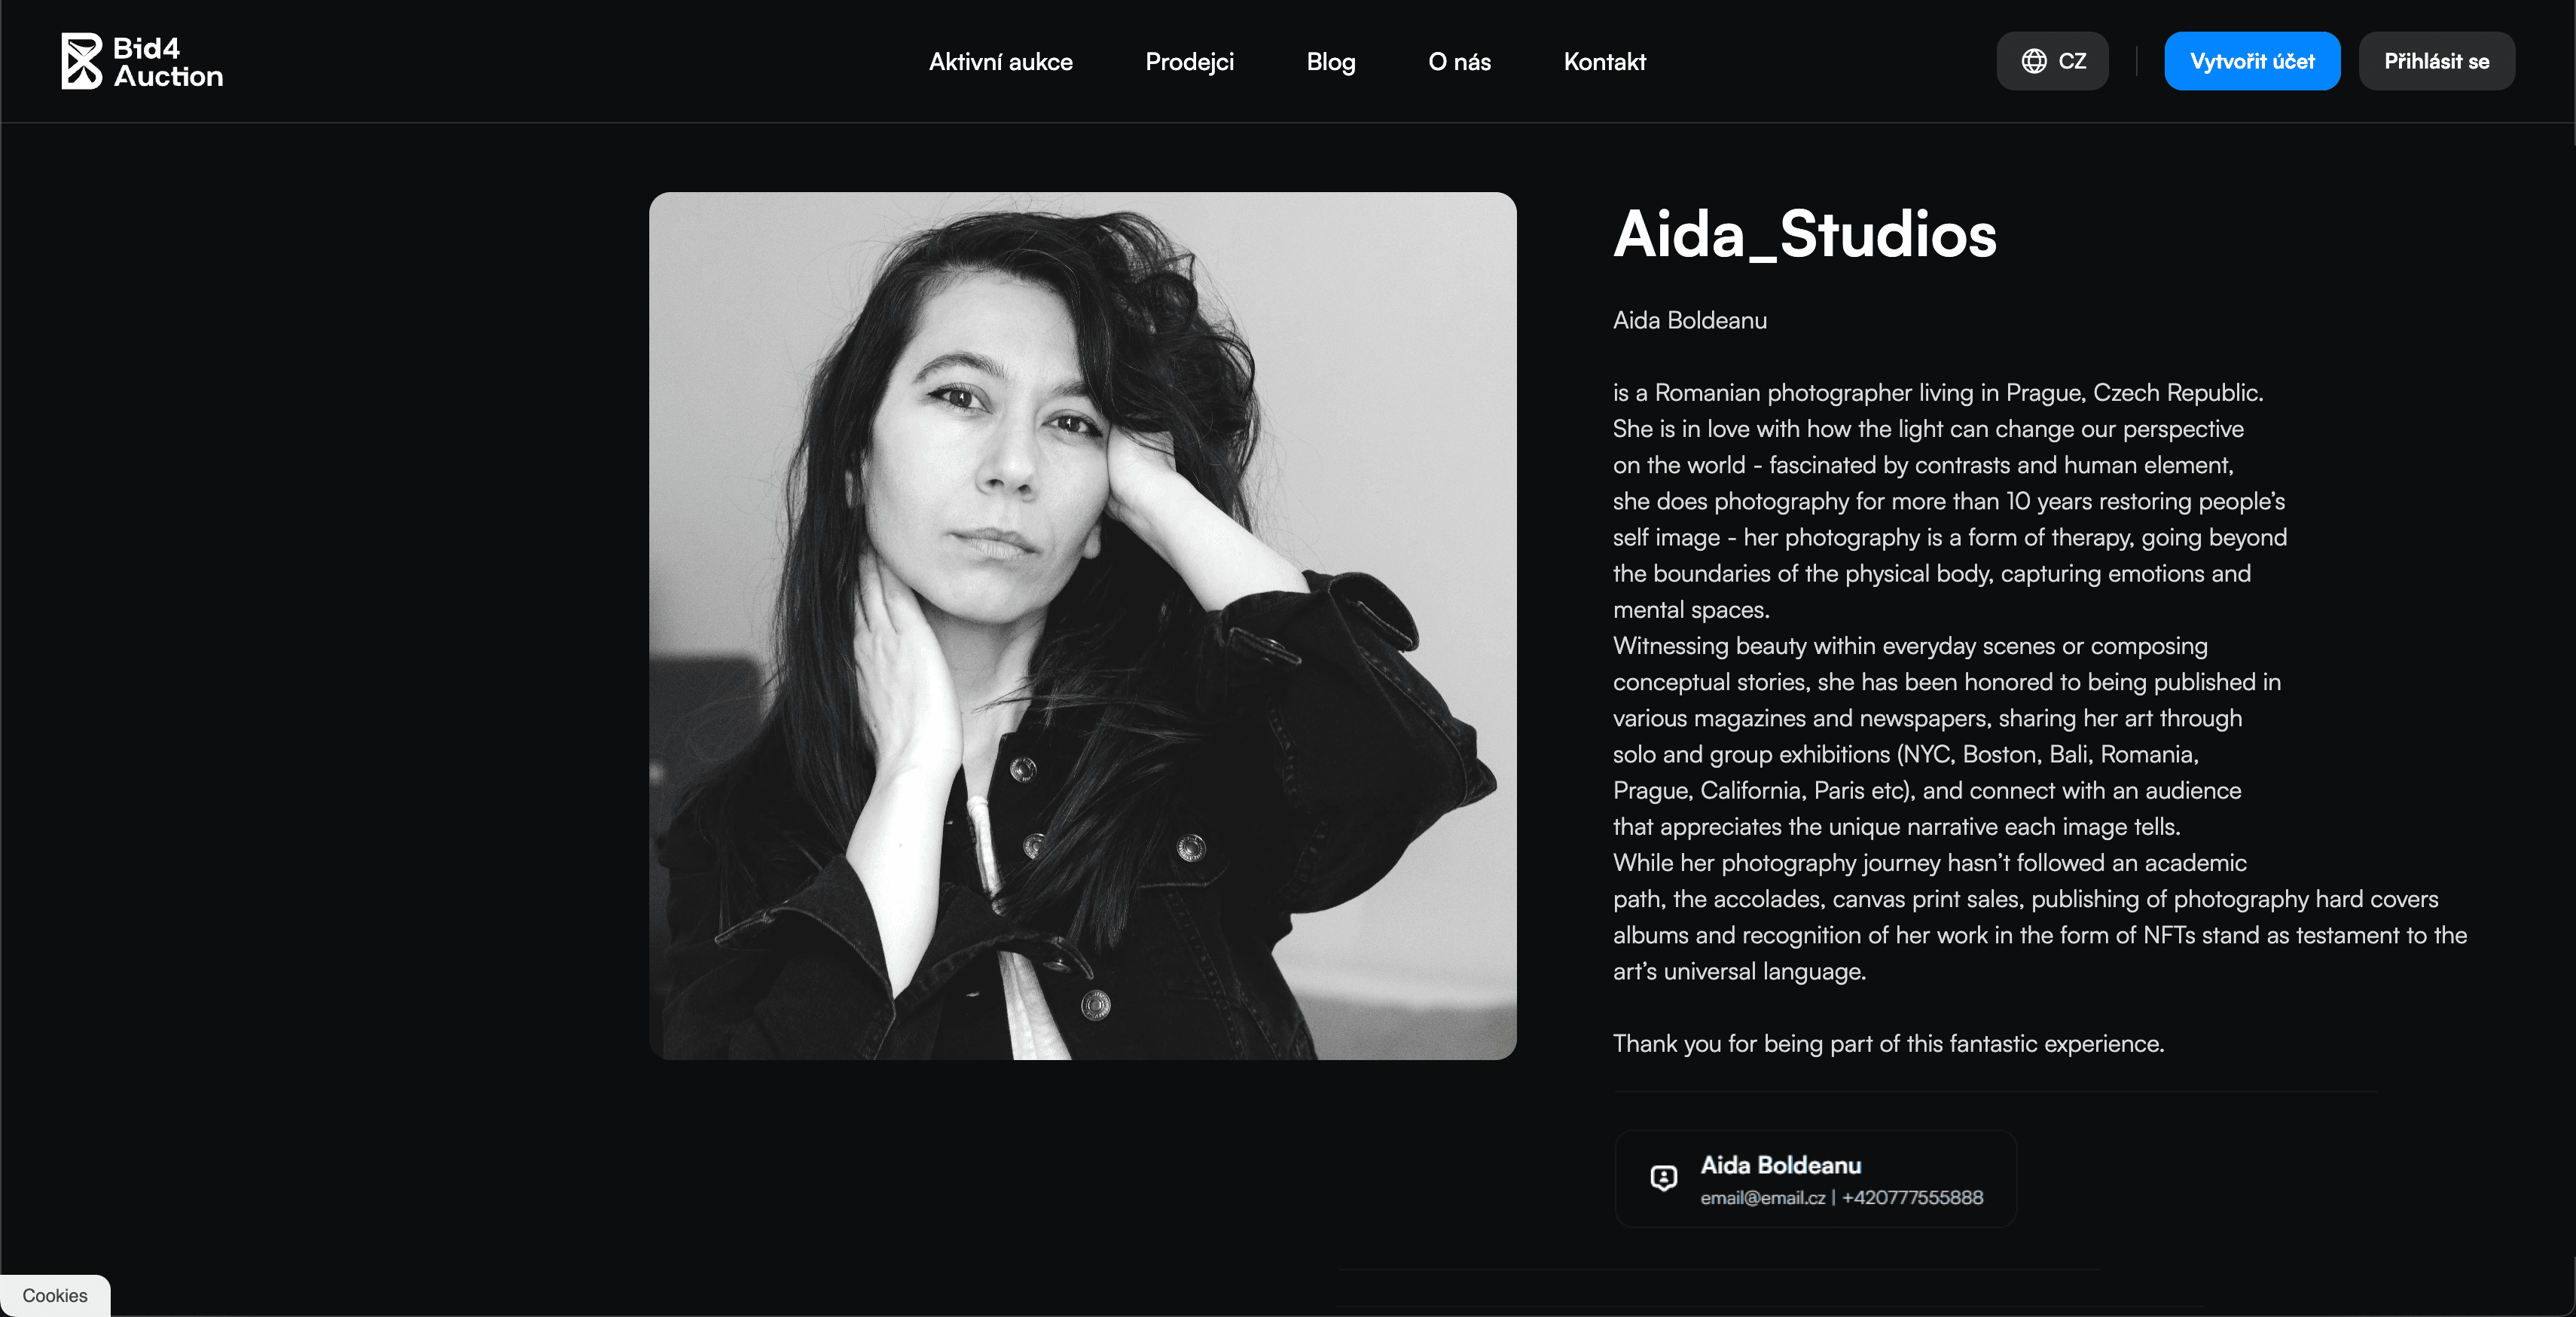Go to Prodejci page
The width and height of the screenshot is (2576, 1317).
(1189, 62)
